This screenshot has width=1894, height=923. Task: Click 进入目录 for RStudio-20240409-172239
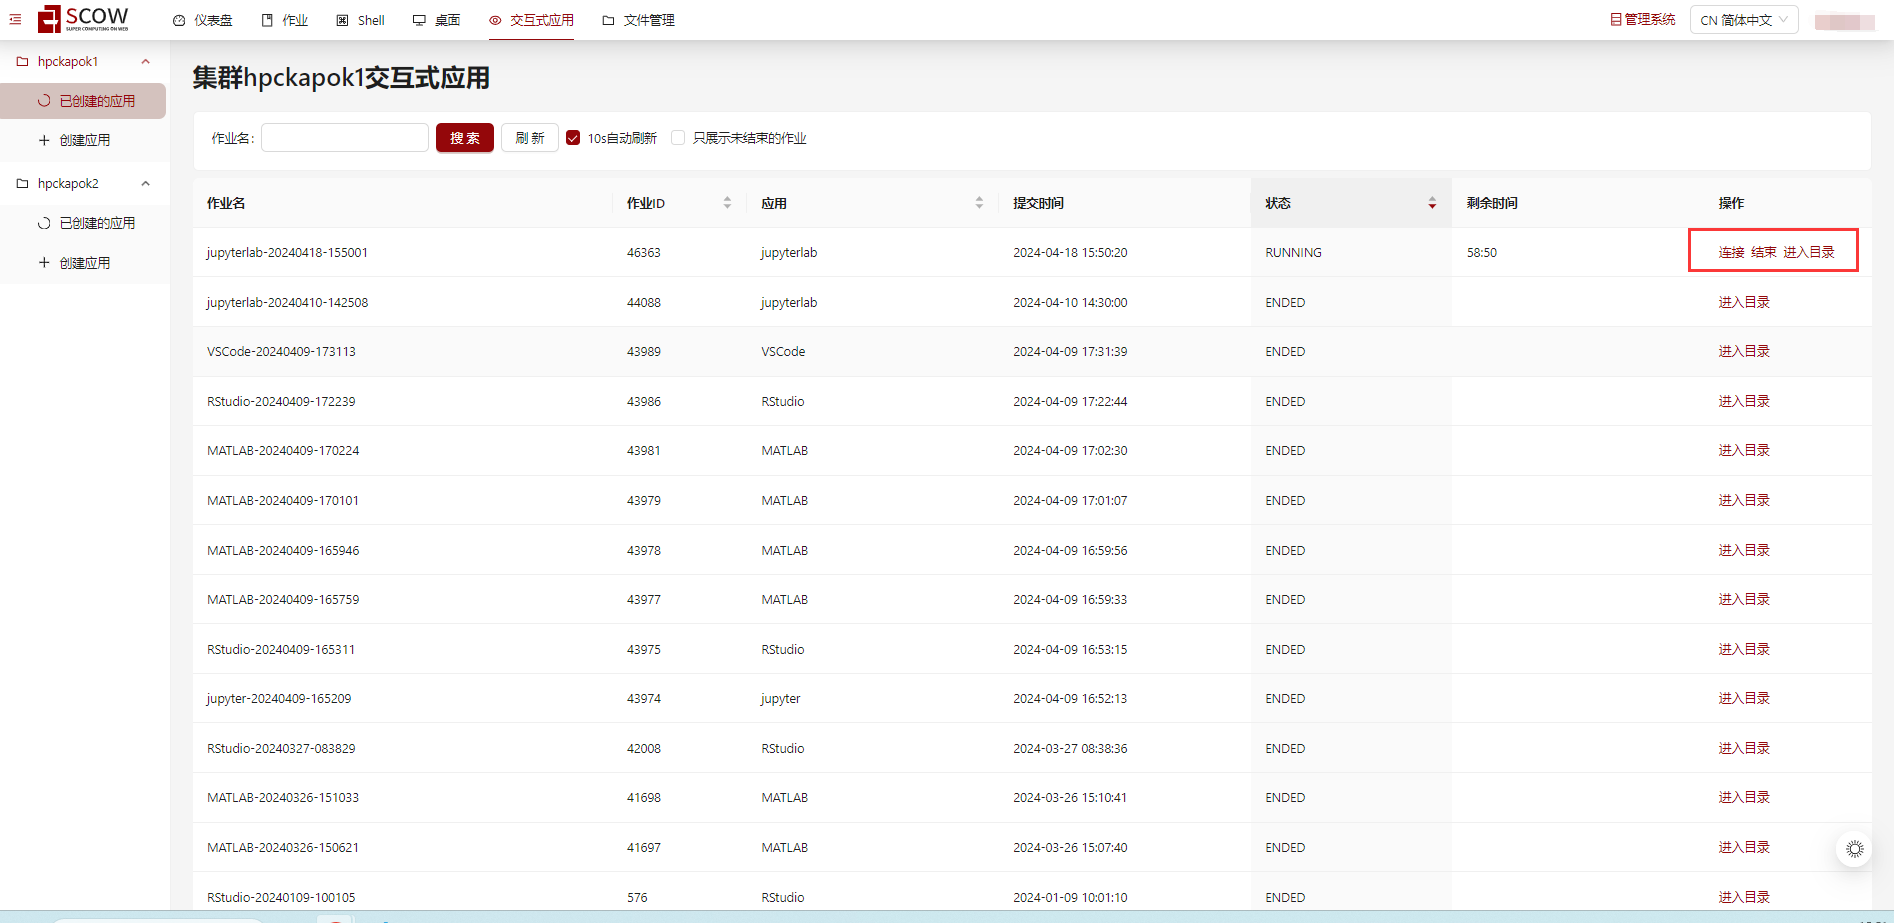[1744, 401]
